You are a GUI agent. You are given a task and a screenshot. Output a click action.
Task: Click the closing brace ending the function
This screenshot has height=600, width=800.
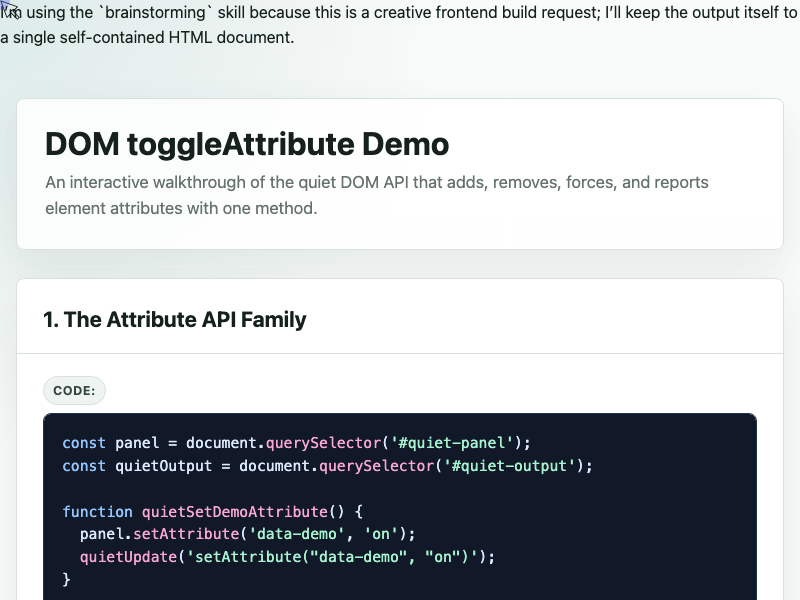pyautogui.click(x=66, y=579)
